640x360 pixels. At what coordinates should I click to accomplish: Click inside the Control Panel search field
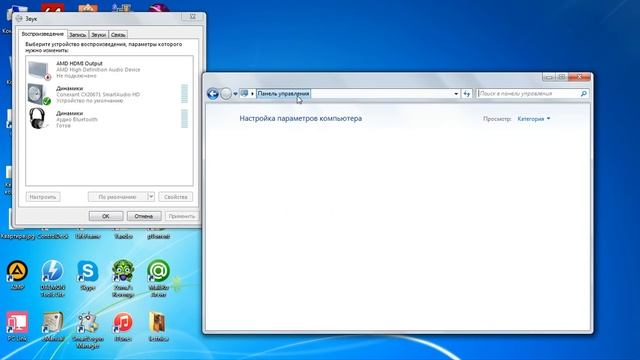(x=529, y=94)
